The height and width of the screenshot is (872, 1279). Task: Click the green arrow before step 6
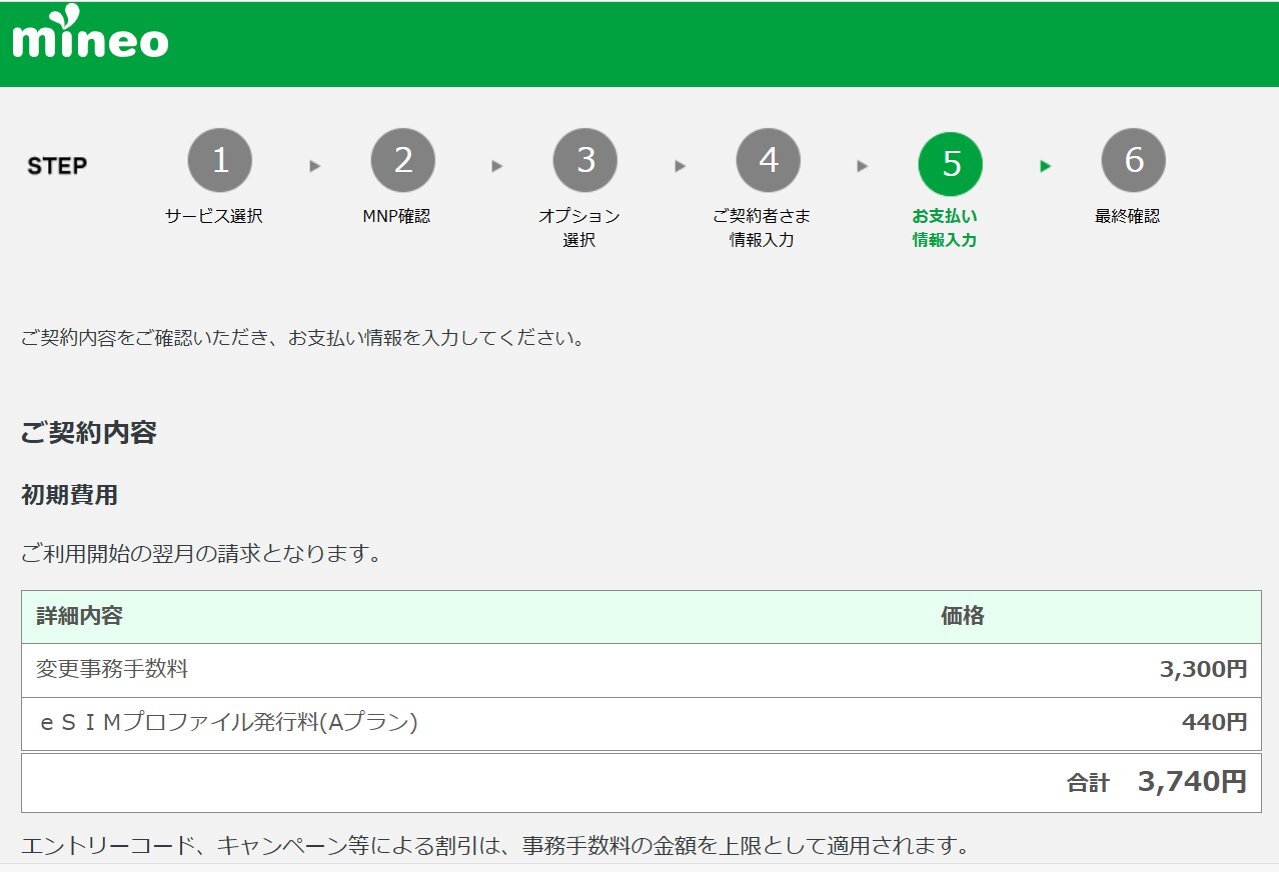tap(1046, 166)
